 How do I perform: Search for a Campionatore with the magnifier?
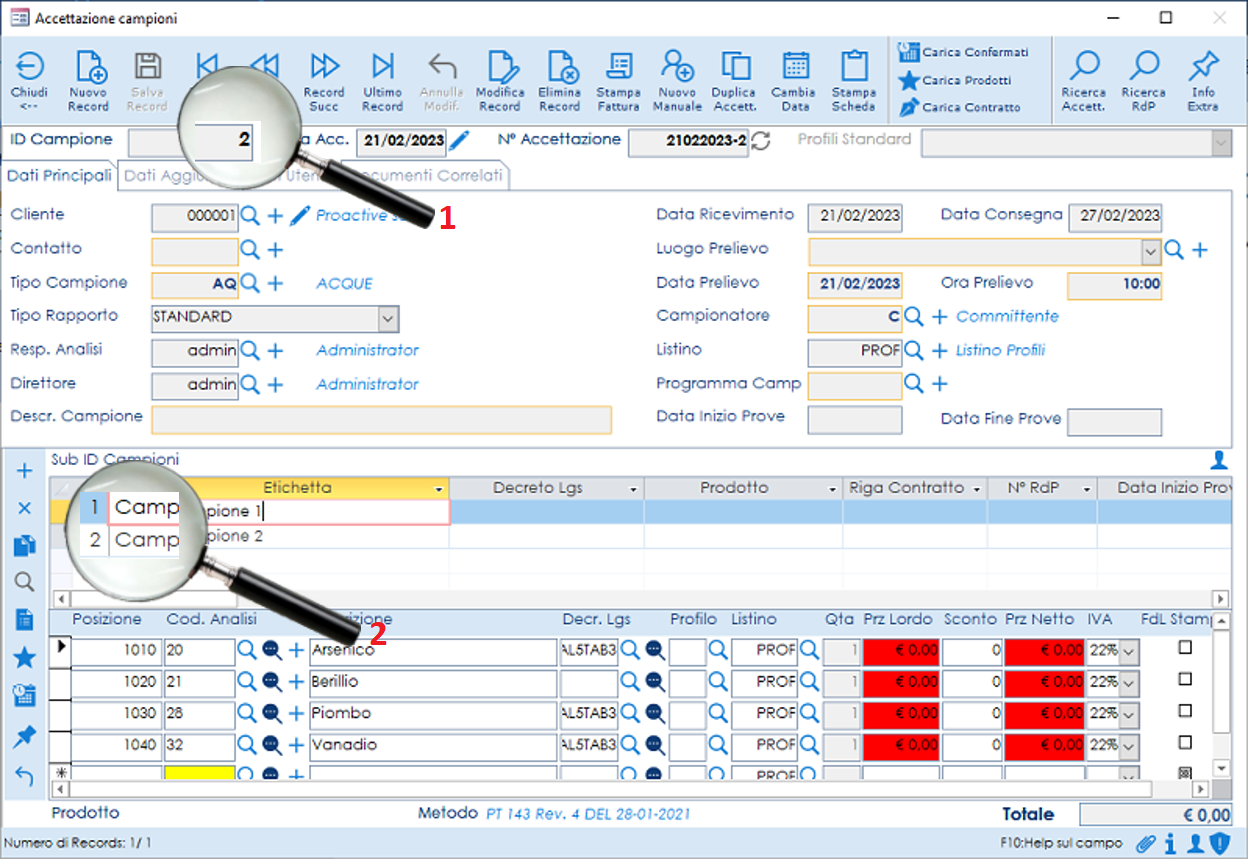coord(914,317)
